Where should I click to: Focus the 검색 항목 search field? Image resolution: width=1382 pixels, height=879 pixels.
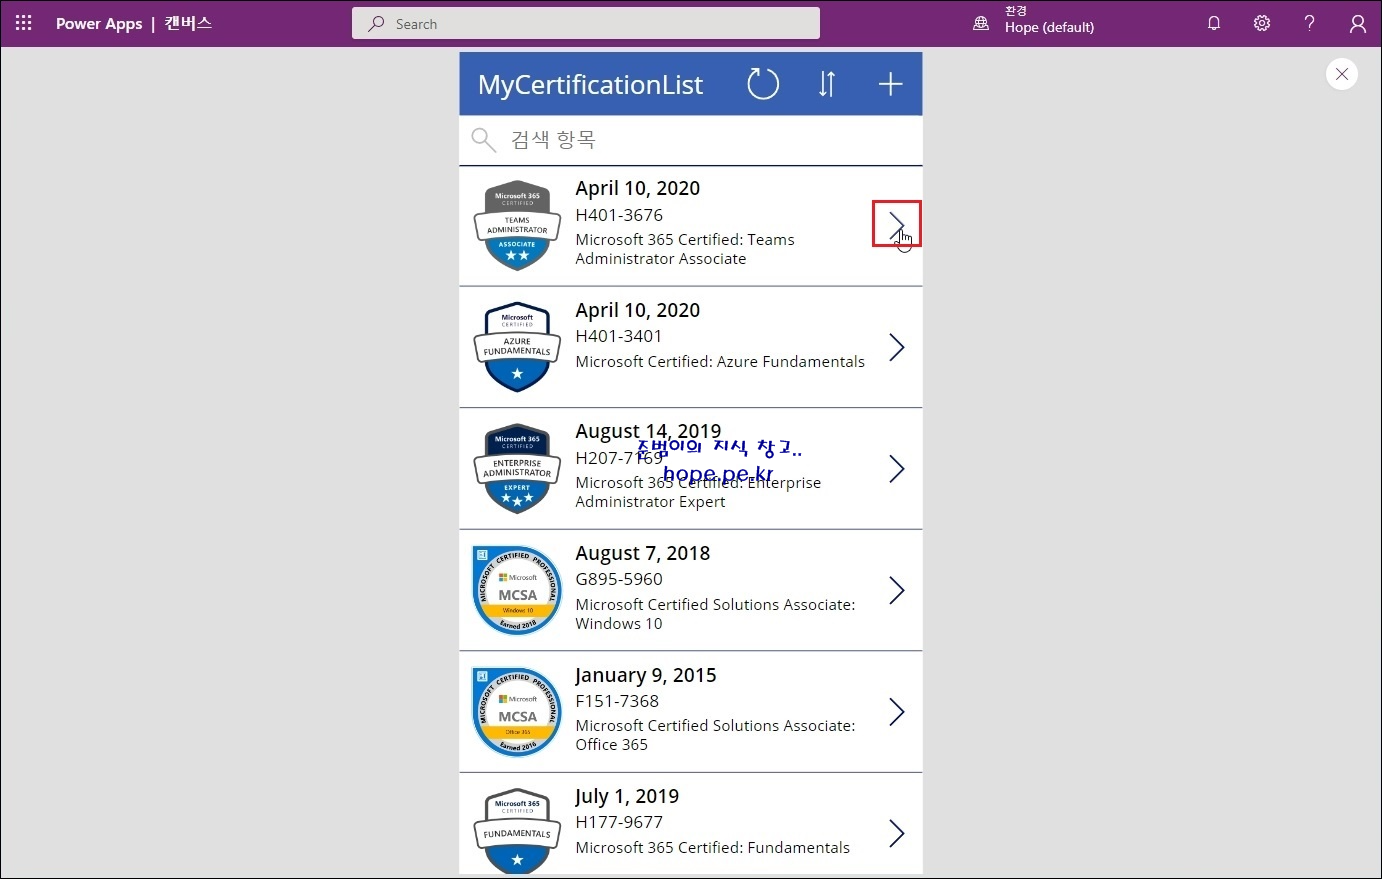coord(690,140)
